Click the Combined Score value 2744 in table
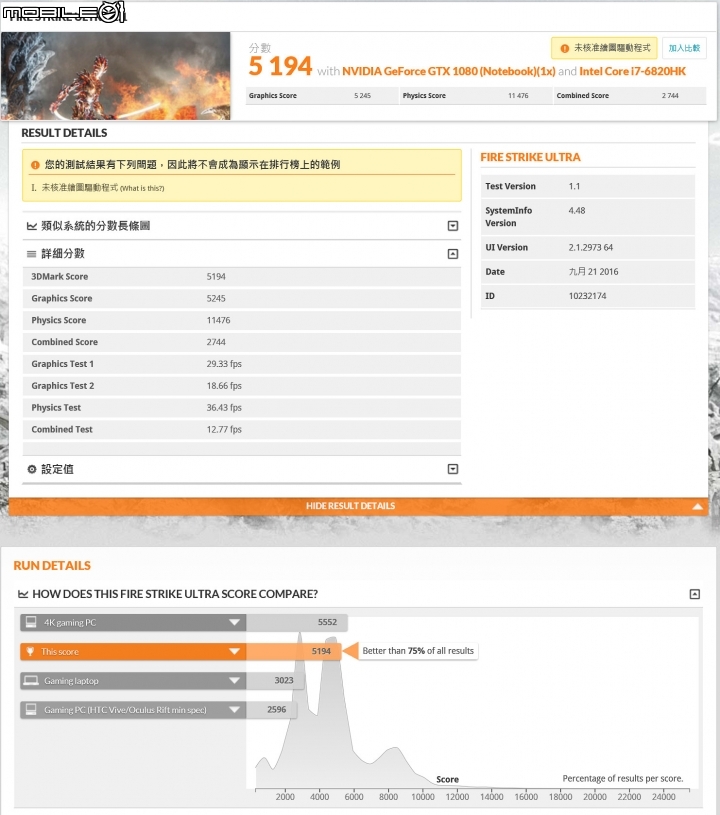The image size is (720, 815). [x=216, y=342]
